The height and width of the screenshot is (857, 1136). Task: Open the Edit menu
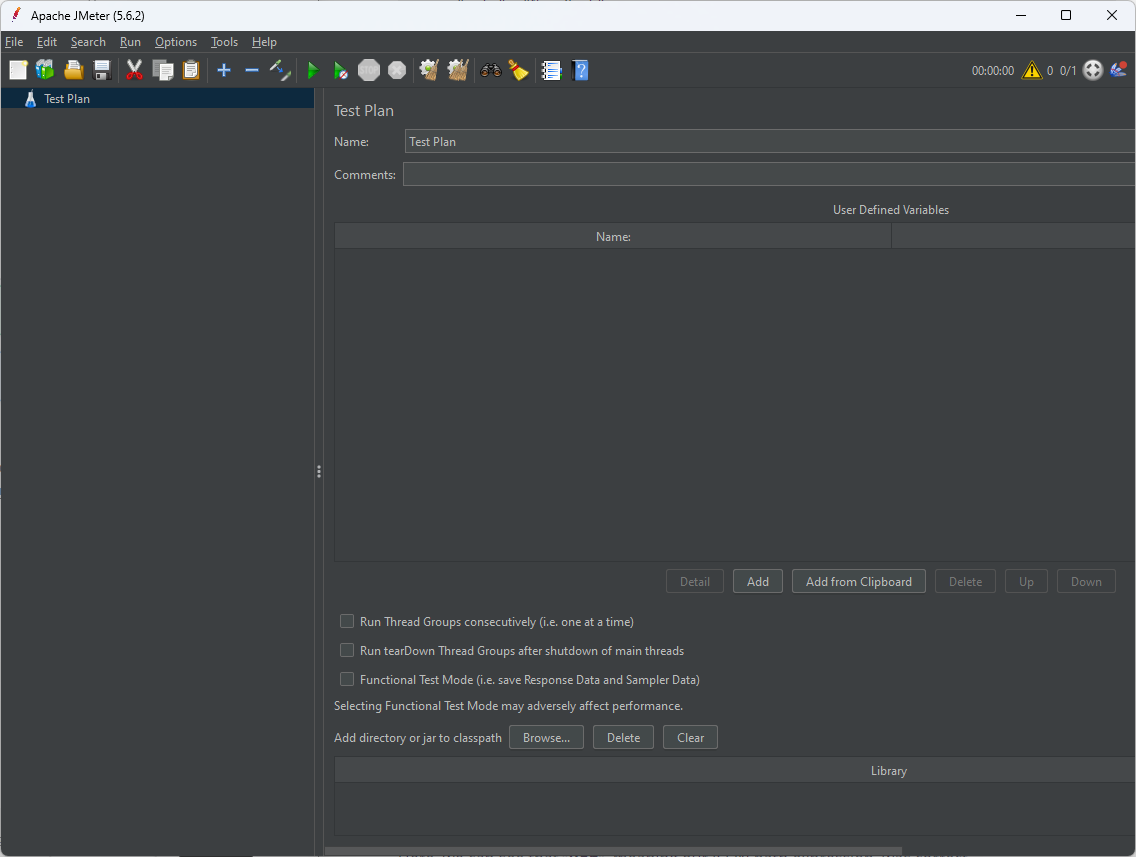[47, 42]
